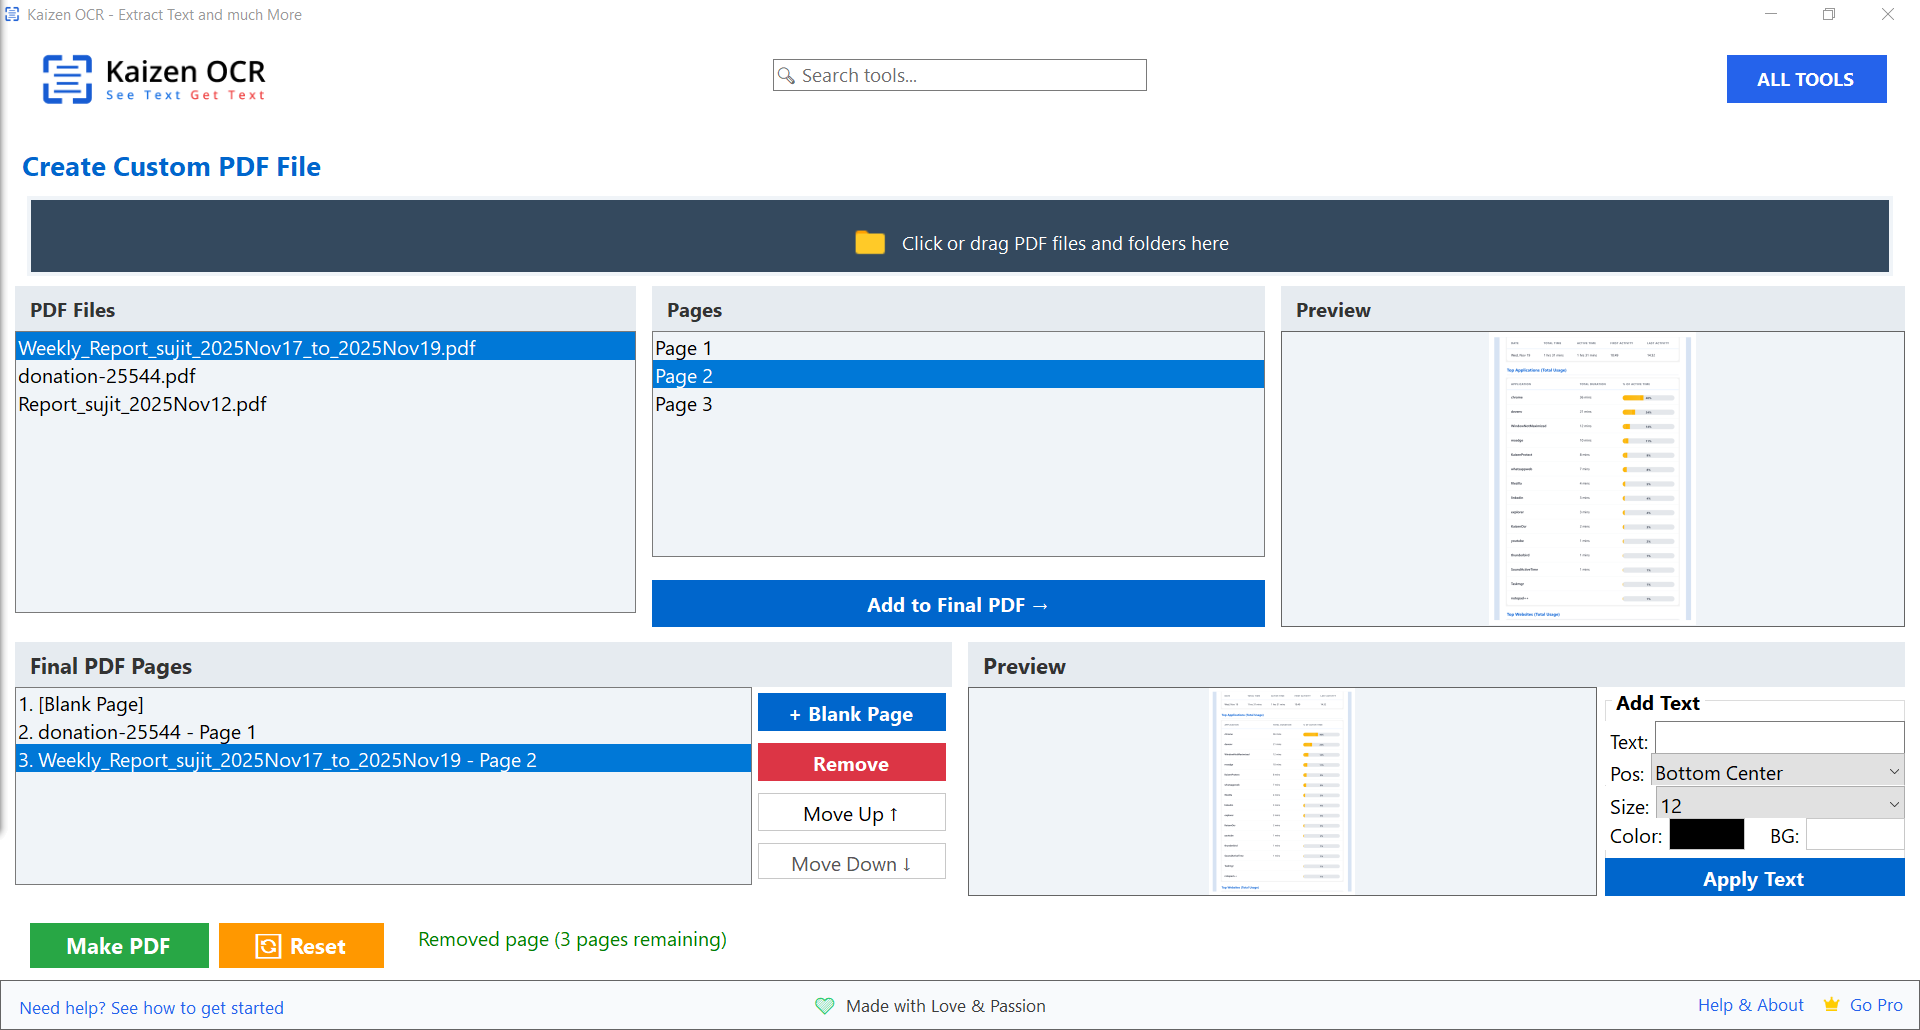Click the Kaizen OCR icon in the title bar

tap(12, 14)
